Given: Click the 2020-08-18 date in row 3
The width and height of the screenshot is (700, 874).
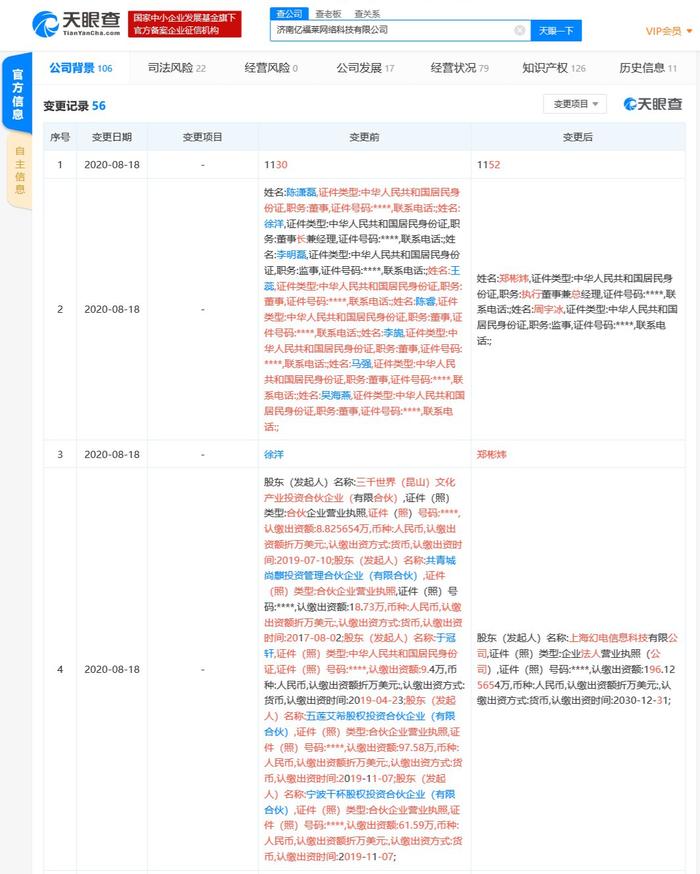Looking at the screenshot, I should point(112,454).
